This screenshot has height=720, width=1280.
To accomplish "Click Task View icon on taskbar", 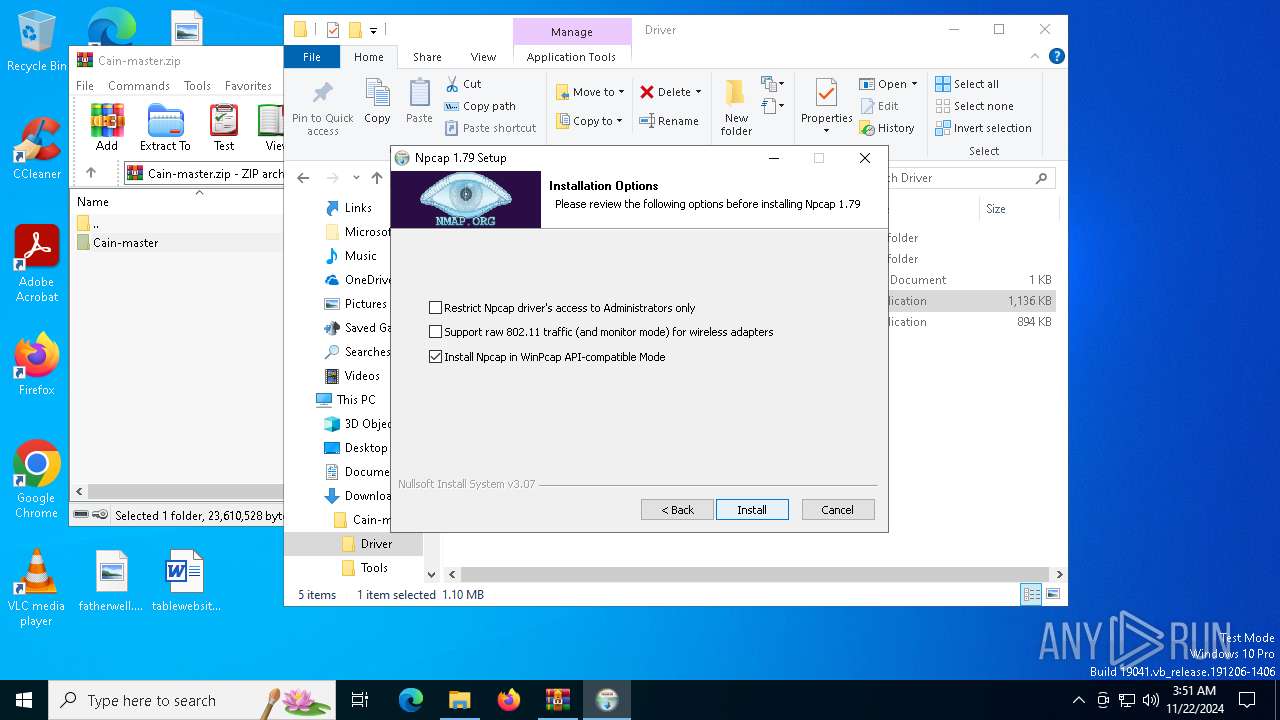I will point(360,700).
